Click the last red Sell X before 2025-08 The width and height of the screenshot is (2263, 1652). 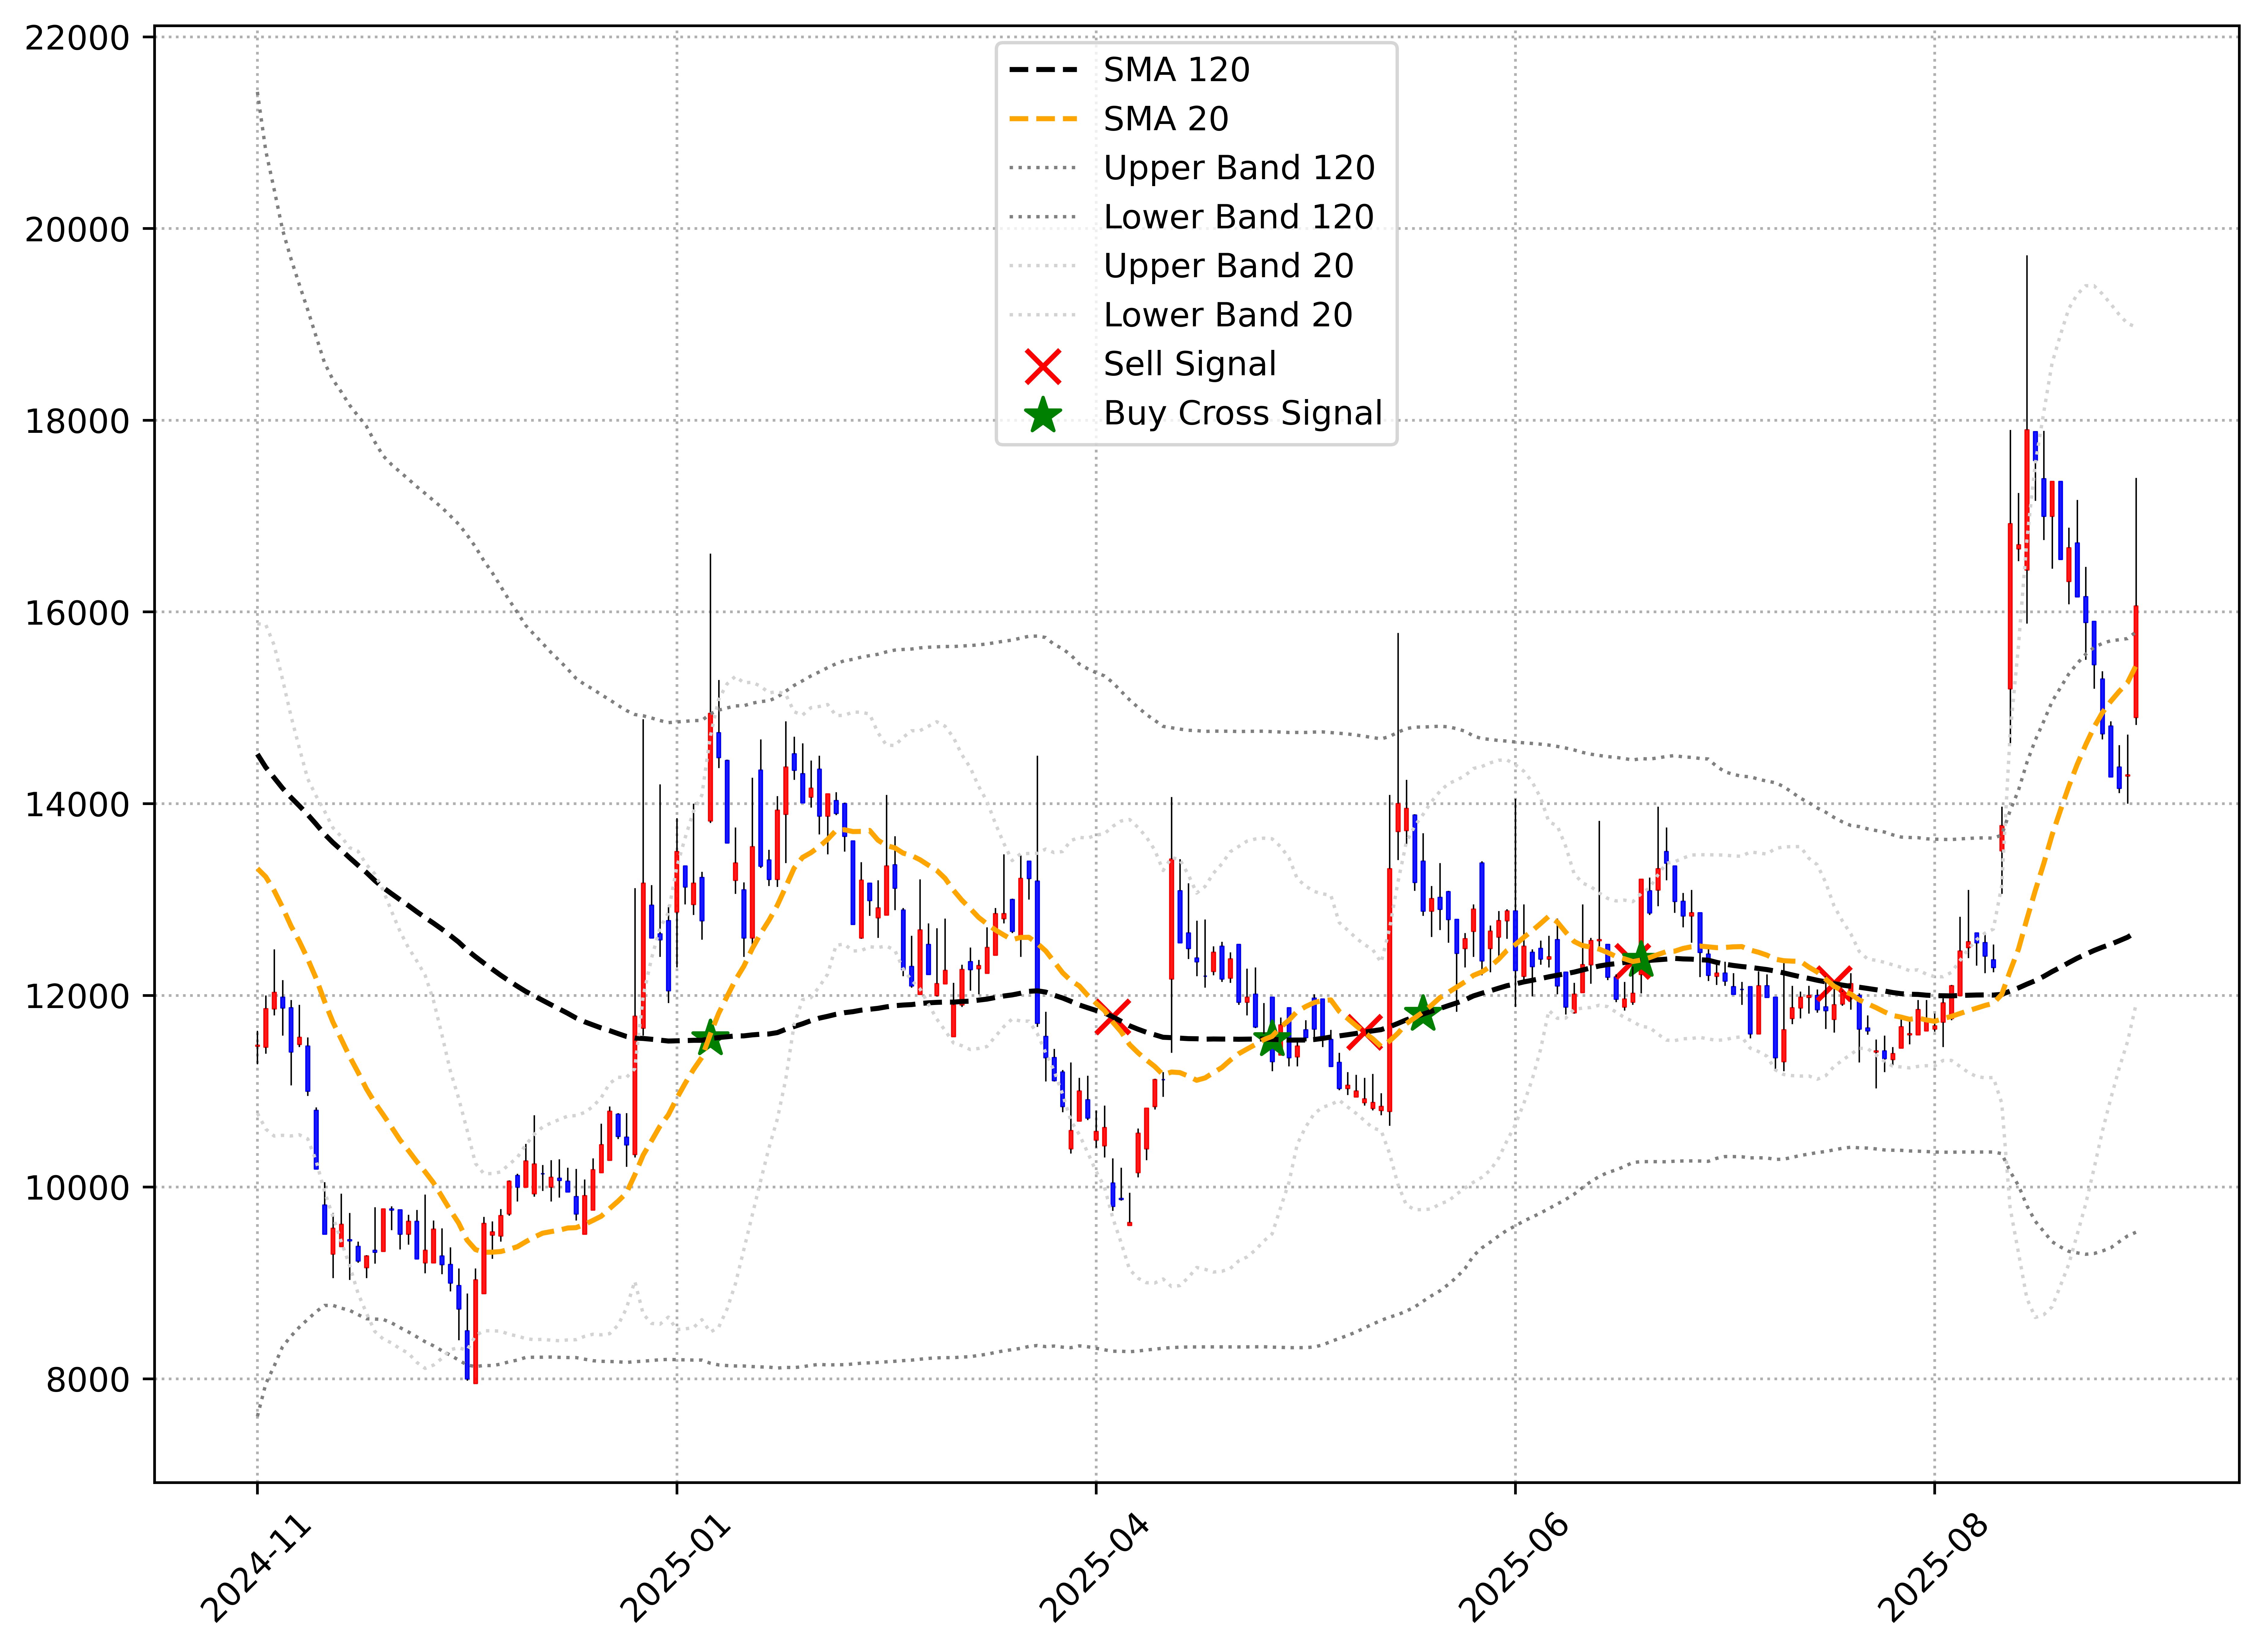pos(1834,984)
